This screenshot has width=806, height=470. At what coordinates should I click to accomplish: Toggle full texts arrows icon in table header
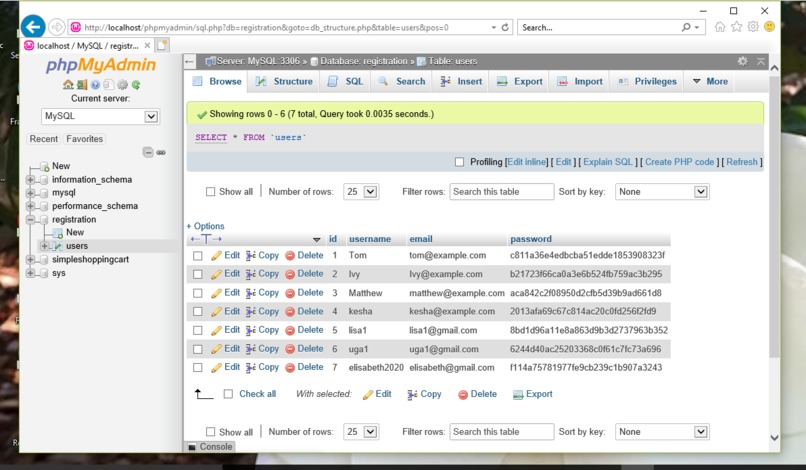tap(206, 239)
